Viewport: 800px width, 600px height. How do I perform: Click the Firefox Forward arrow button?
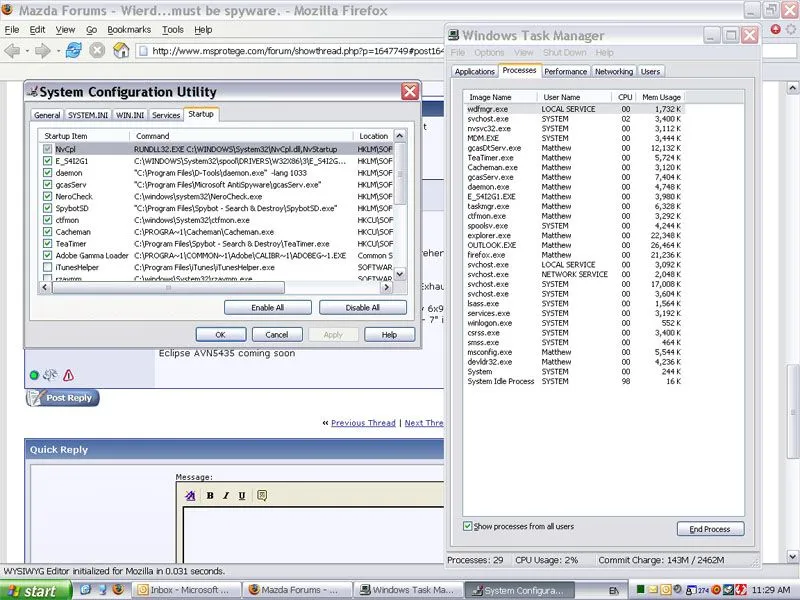coord(43,51)
